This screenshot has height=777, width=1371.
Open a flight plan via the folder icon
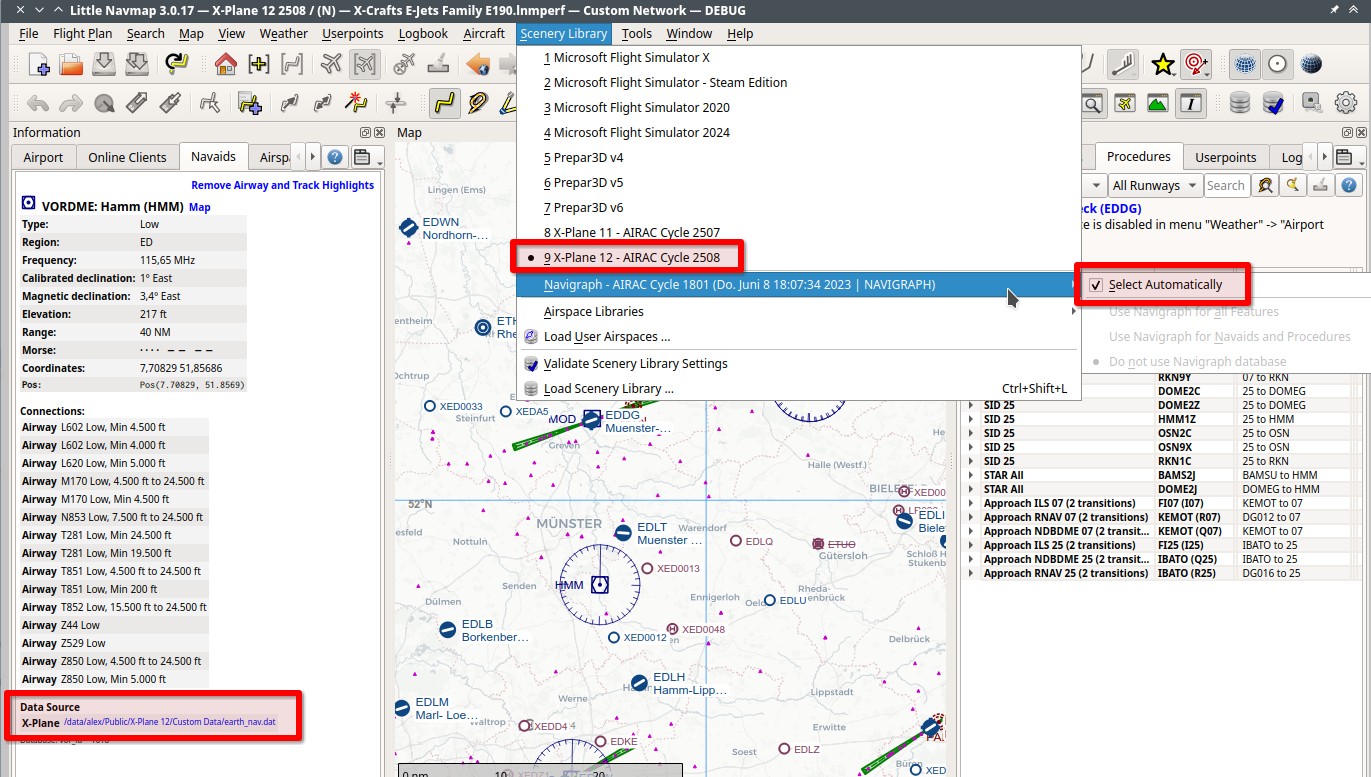71,65
